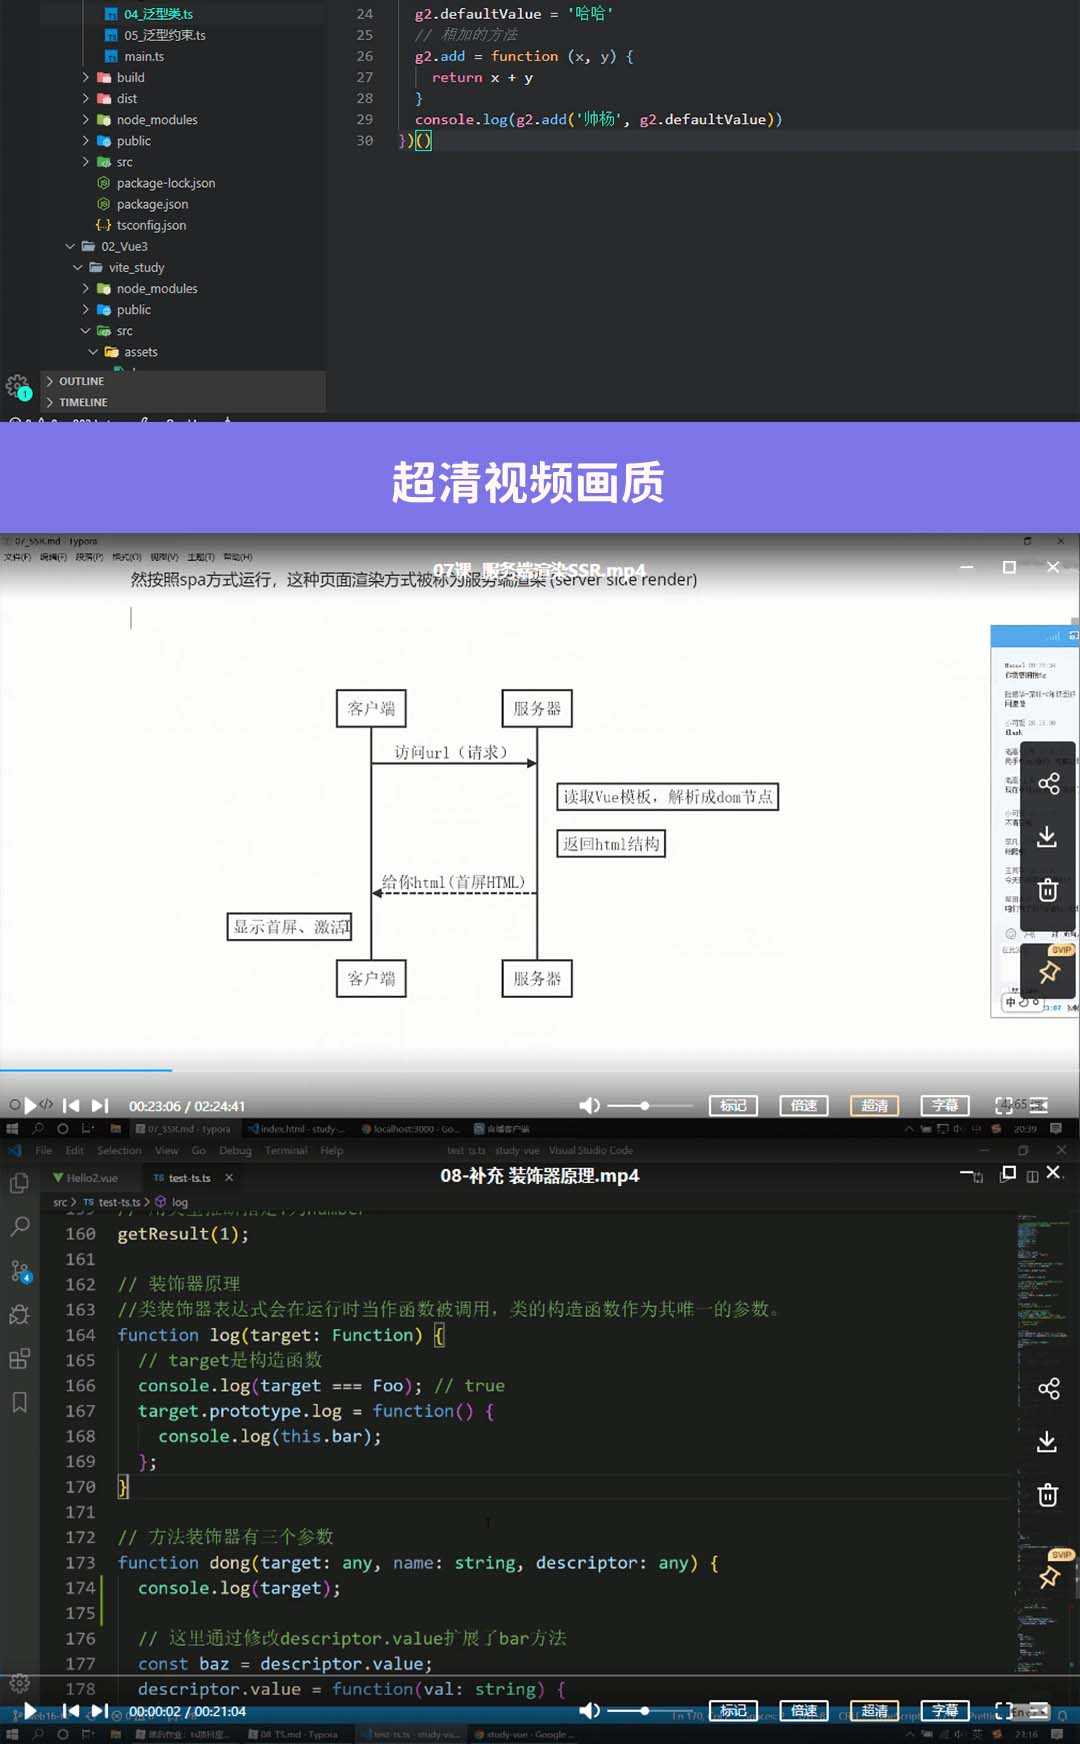Open 超清 quality menu in SSR player
Viewport: 1080px width, 1744px height.
875,1105
